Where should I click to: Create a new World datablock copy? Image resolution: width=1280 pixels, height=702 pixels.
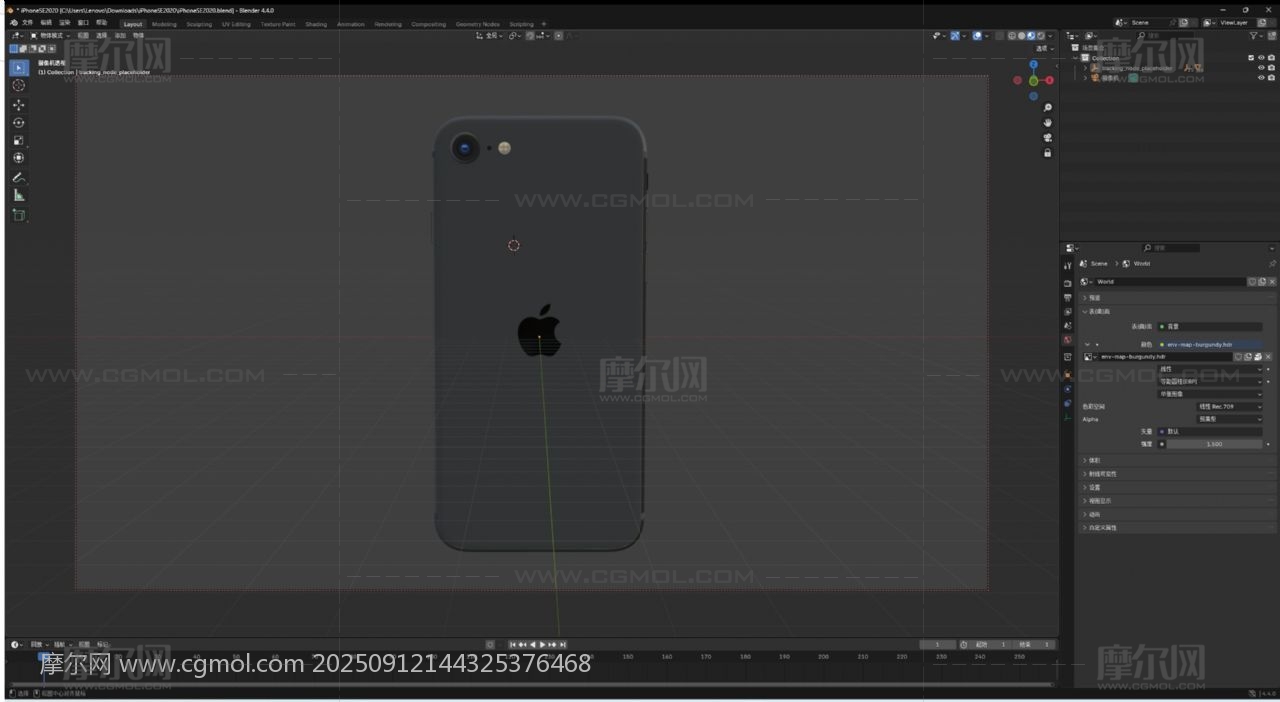coord(1261,282)
